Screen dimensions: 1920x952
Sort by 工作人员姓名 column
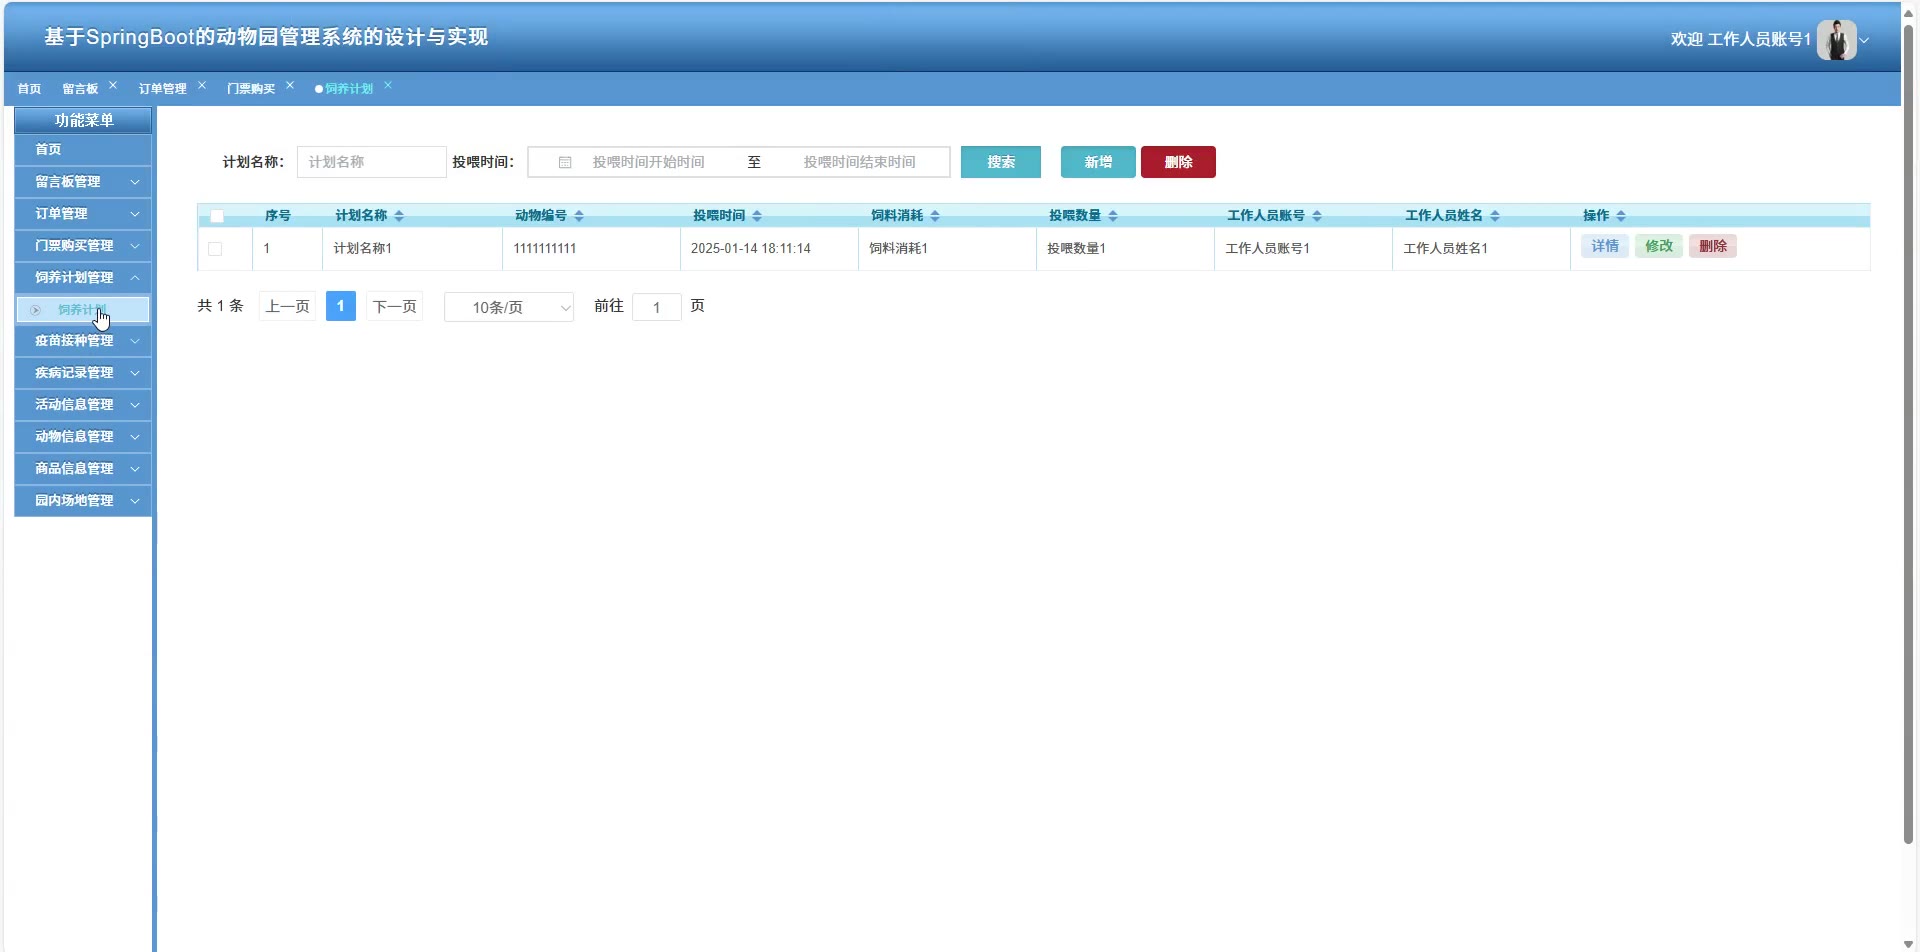1495,216
